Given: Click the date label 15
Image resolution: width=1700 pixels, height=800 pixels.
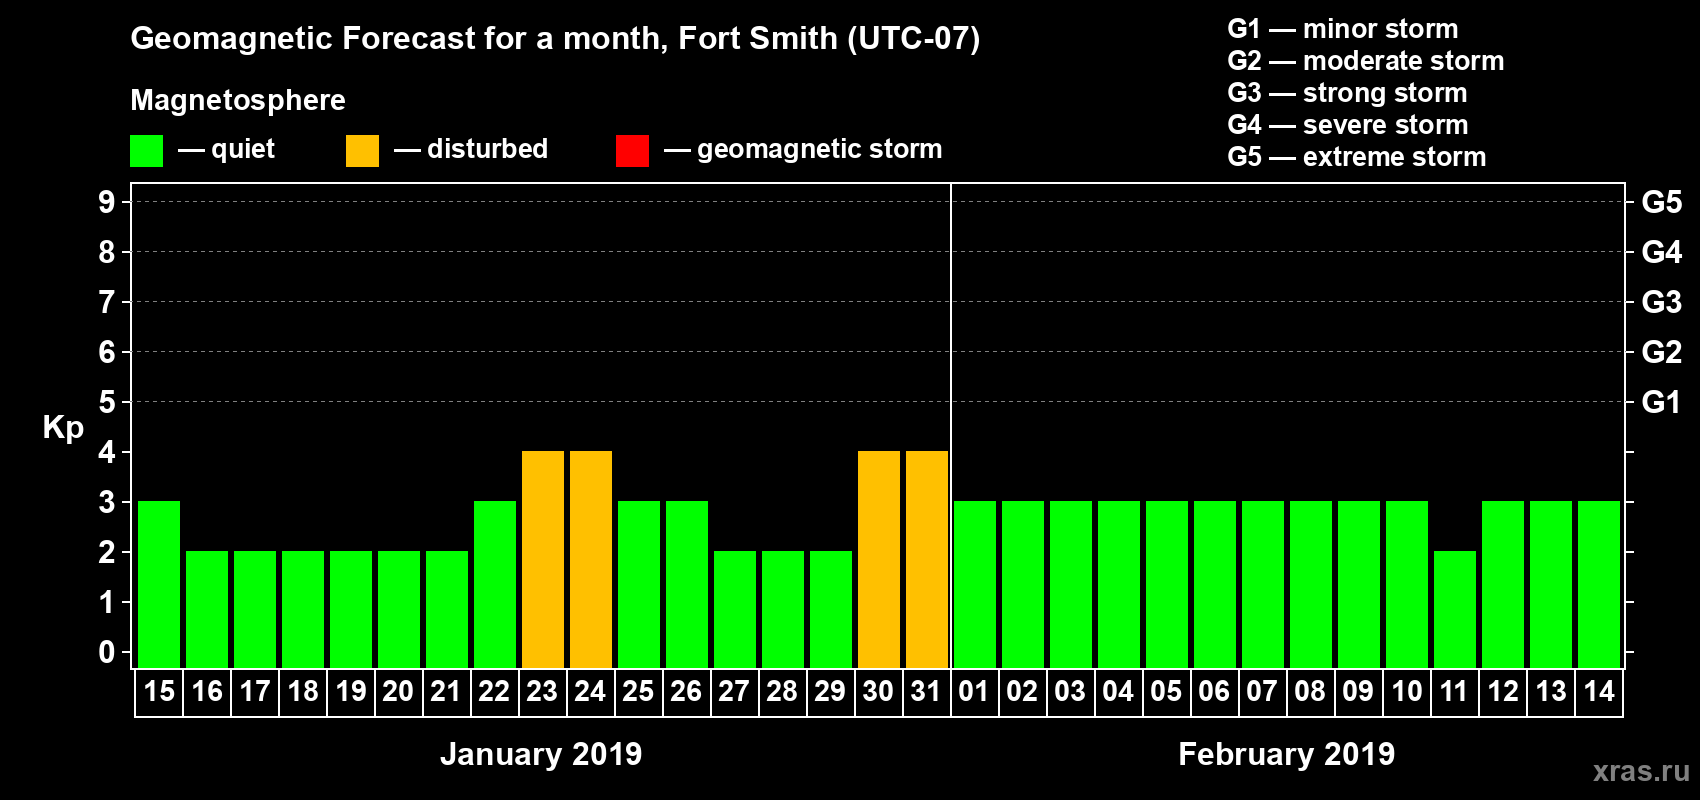Looking at the screenshot, I should [x=159, y=692].
